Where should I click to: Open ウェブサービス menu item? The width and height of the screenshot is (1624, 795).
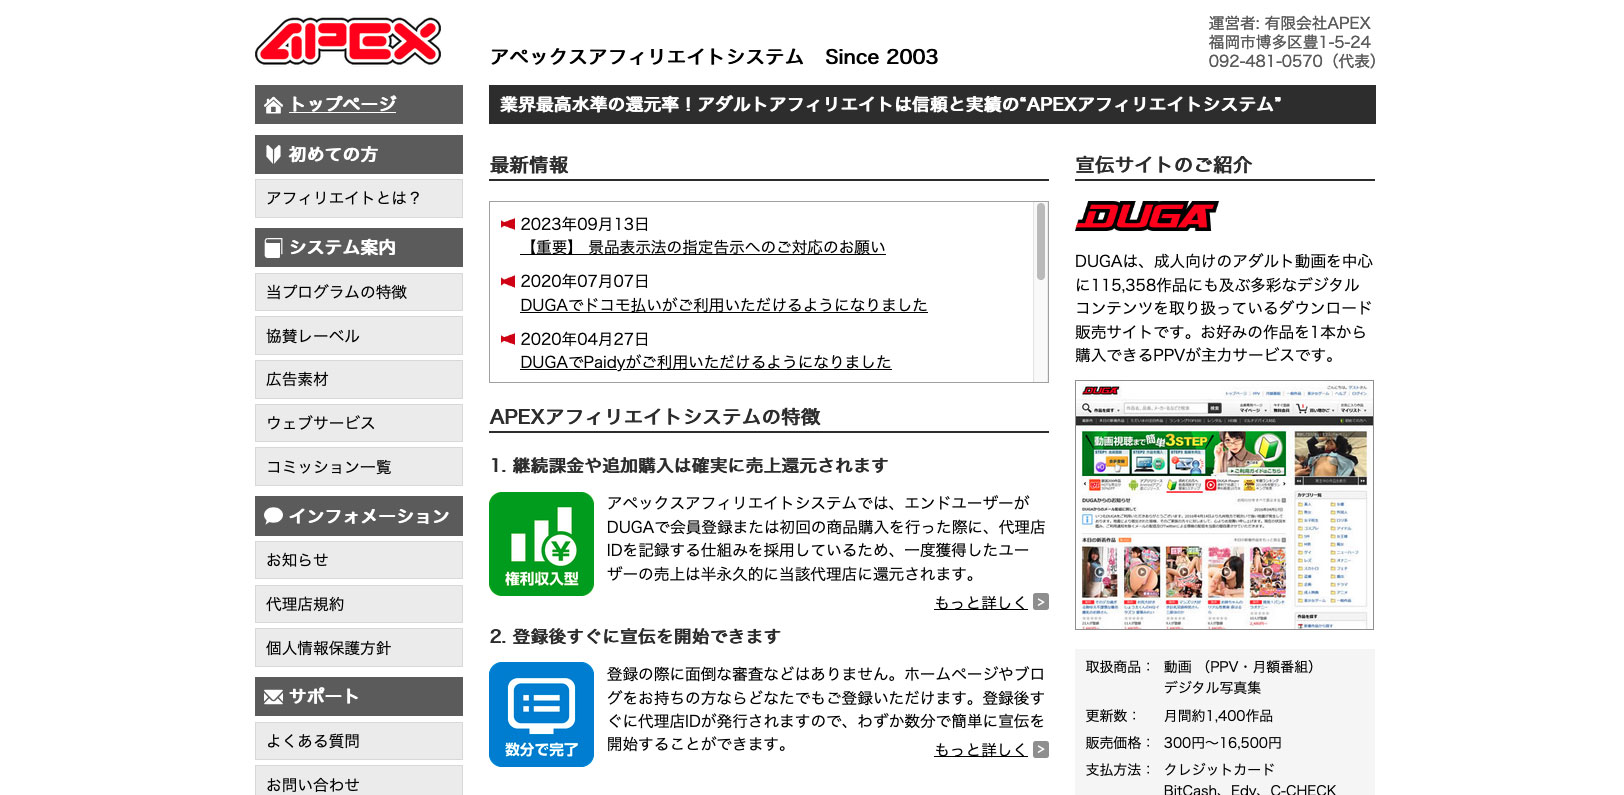[359, 423]
